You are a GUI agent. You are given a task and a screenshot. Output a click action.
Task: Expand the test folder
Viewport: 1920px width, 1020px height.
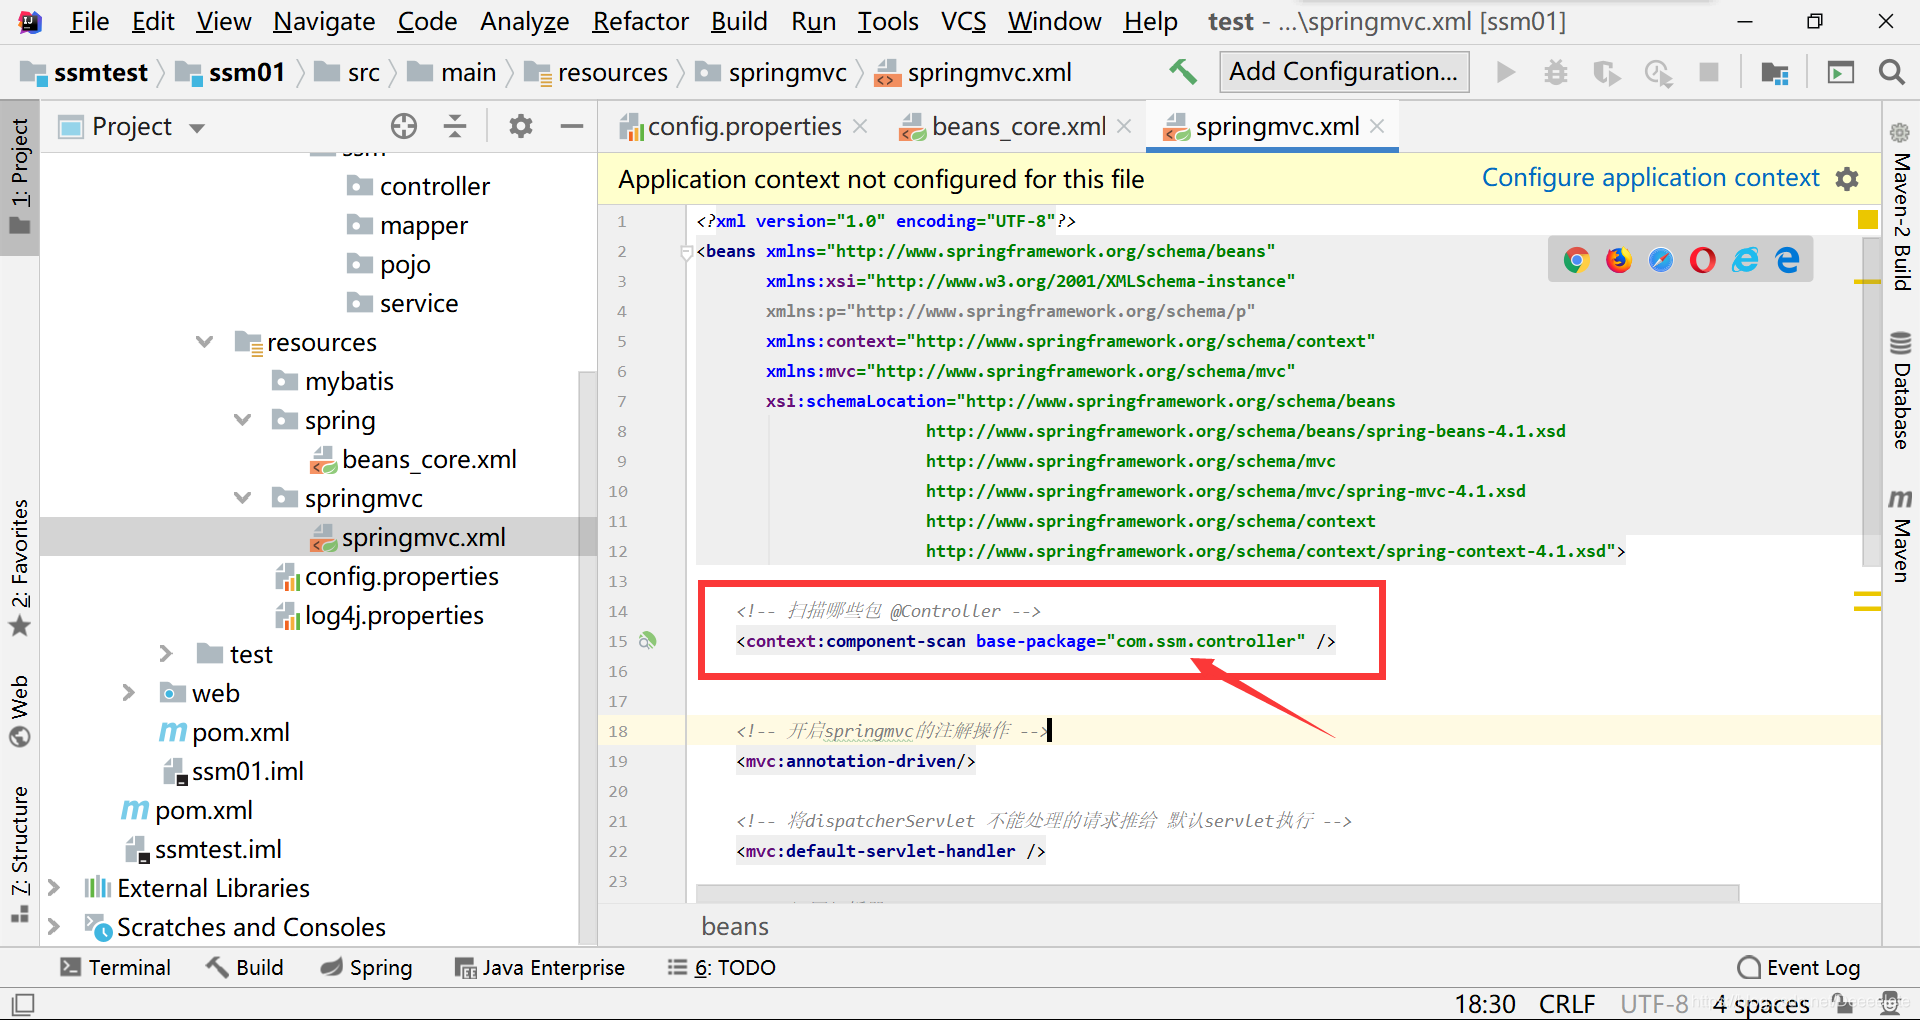pos(166,654)
